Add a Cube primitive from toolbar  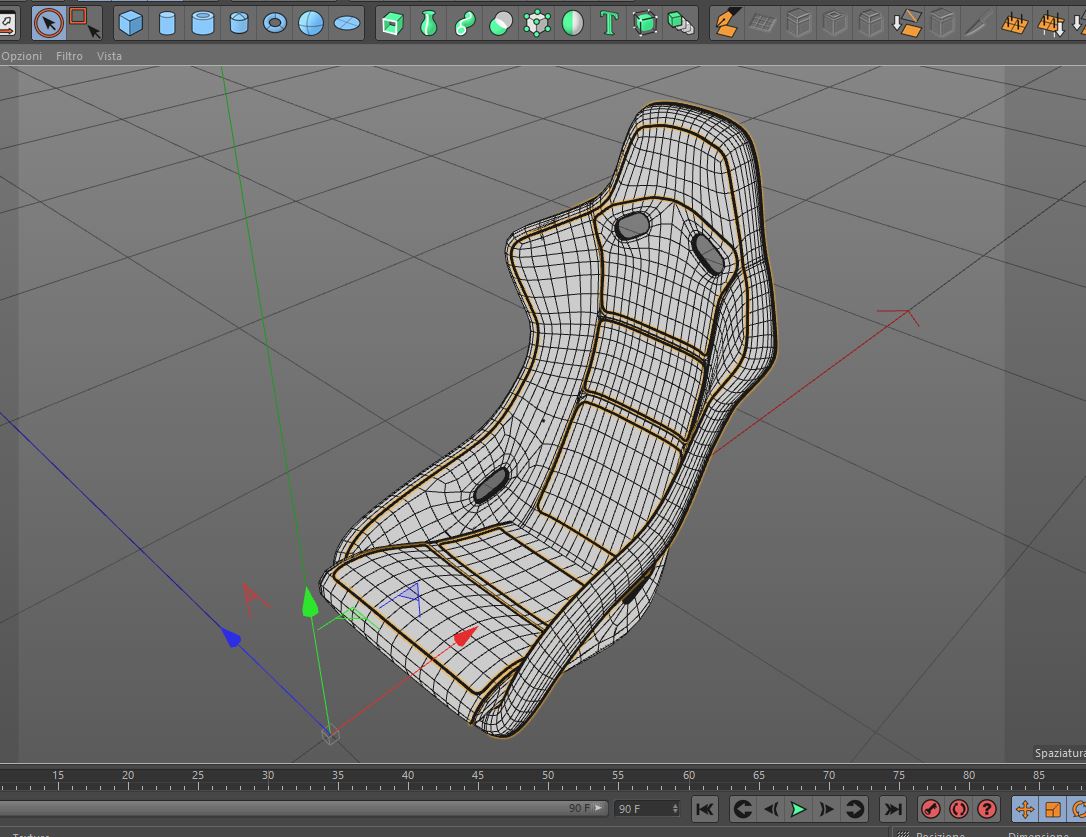(131, 22)
